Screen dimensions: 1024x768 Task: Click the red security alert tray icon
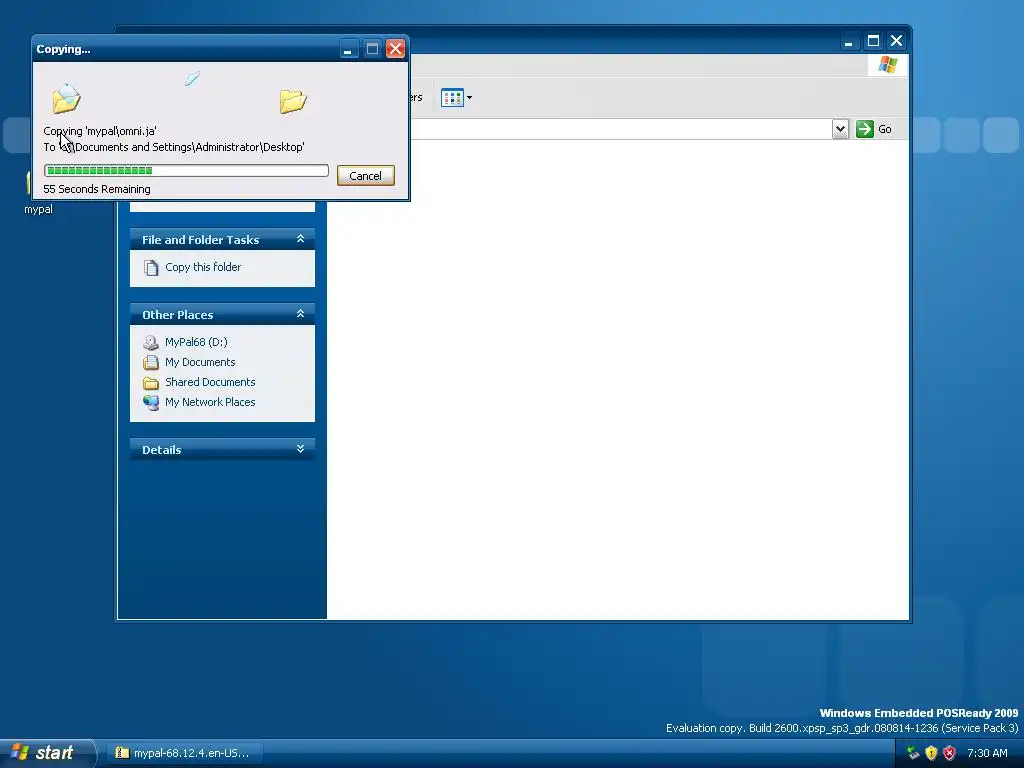[950, 753]
